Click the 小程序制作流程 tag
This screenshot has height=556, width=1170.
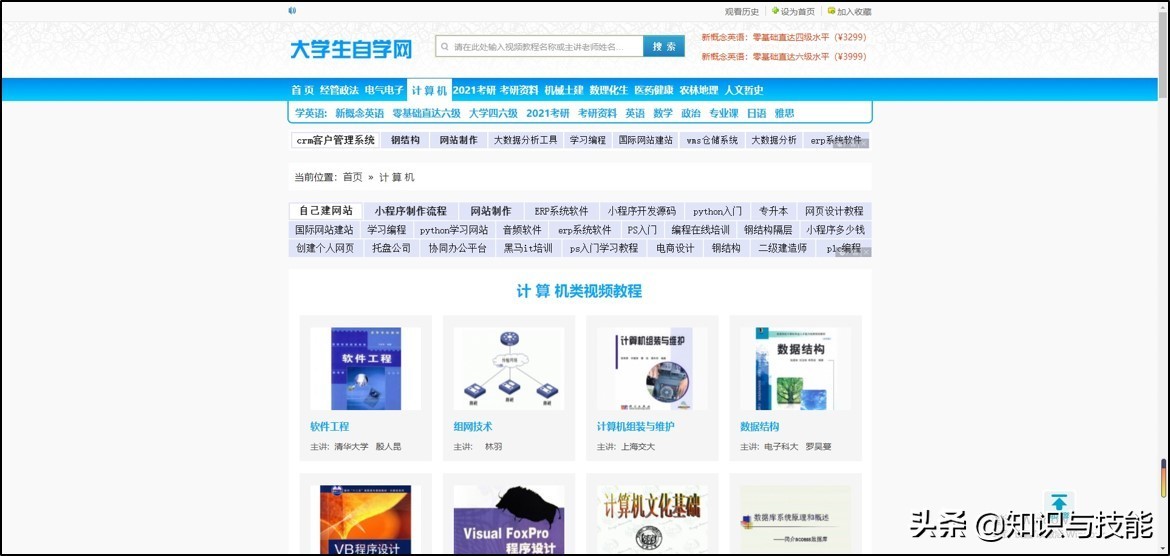tap(410, 211)
